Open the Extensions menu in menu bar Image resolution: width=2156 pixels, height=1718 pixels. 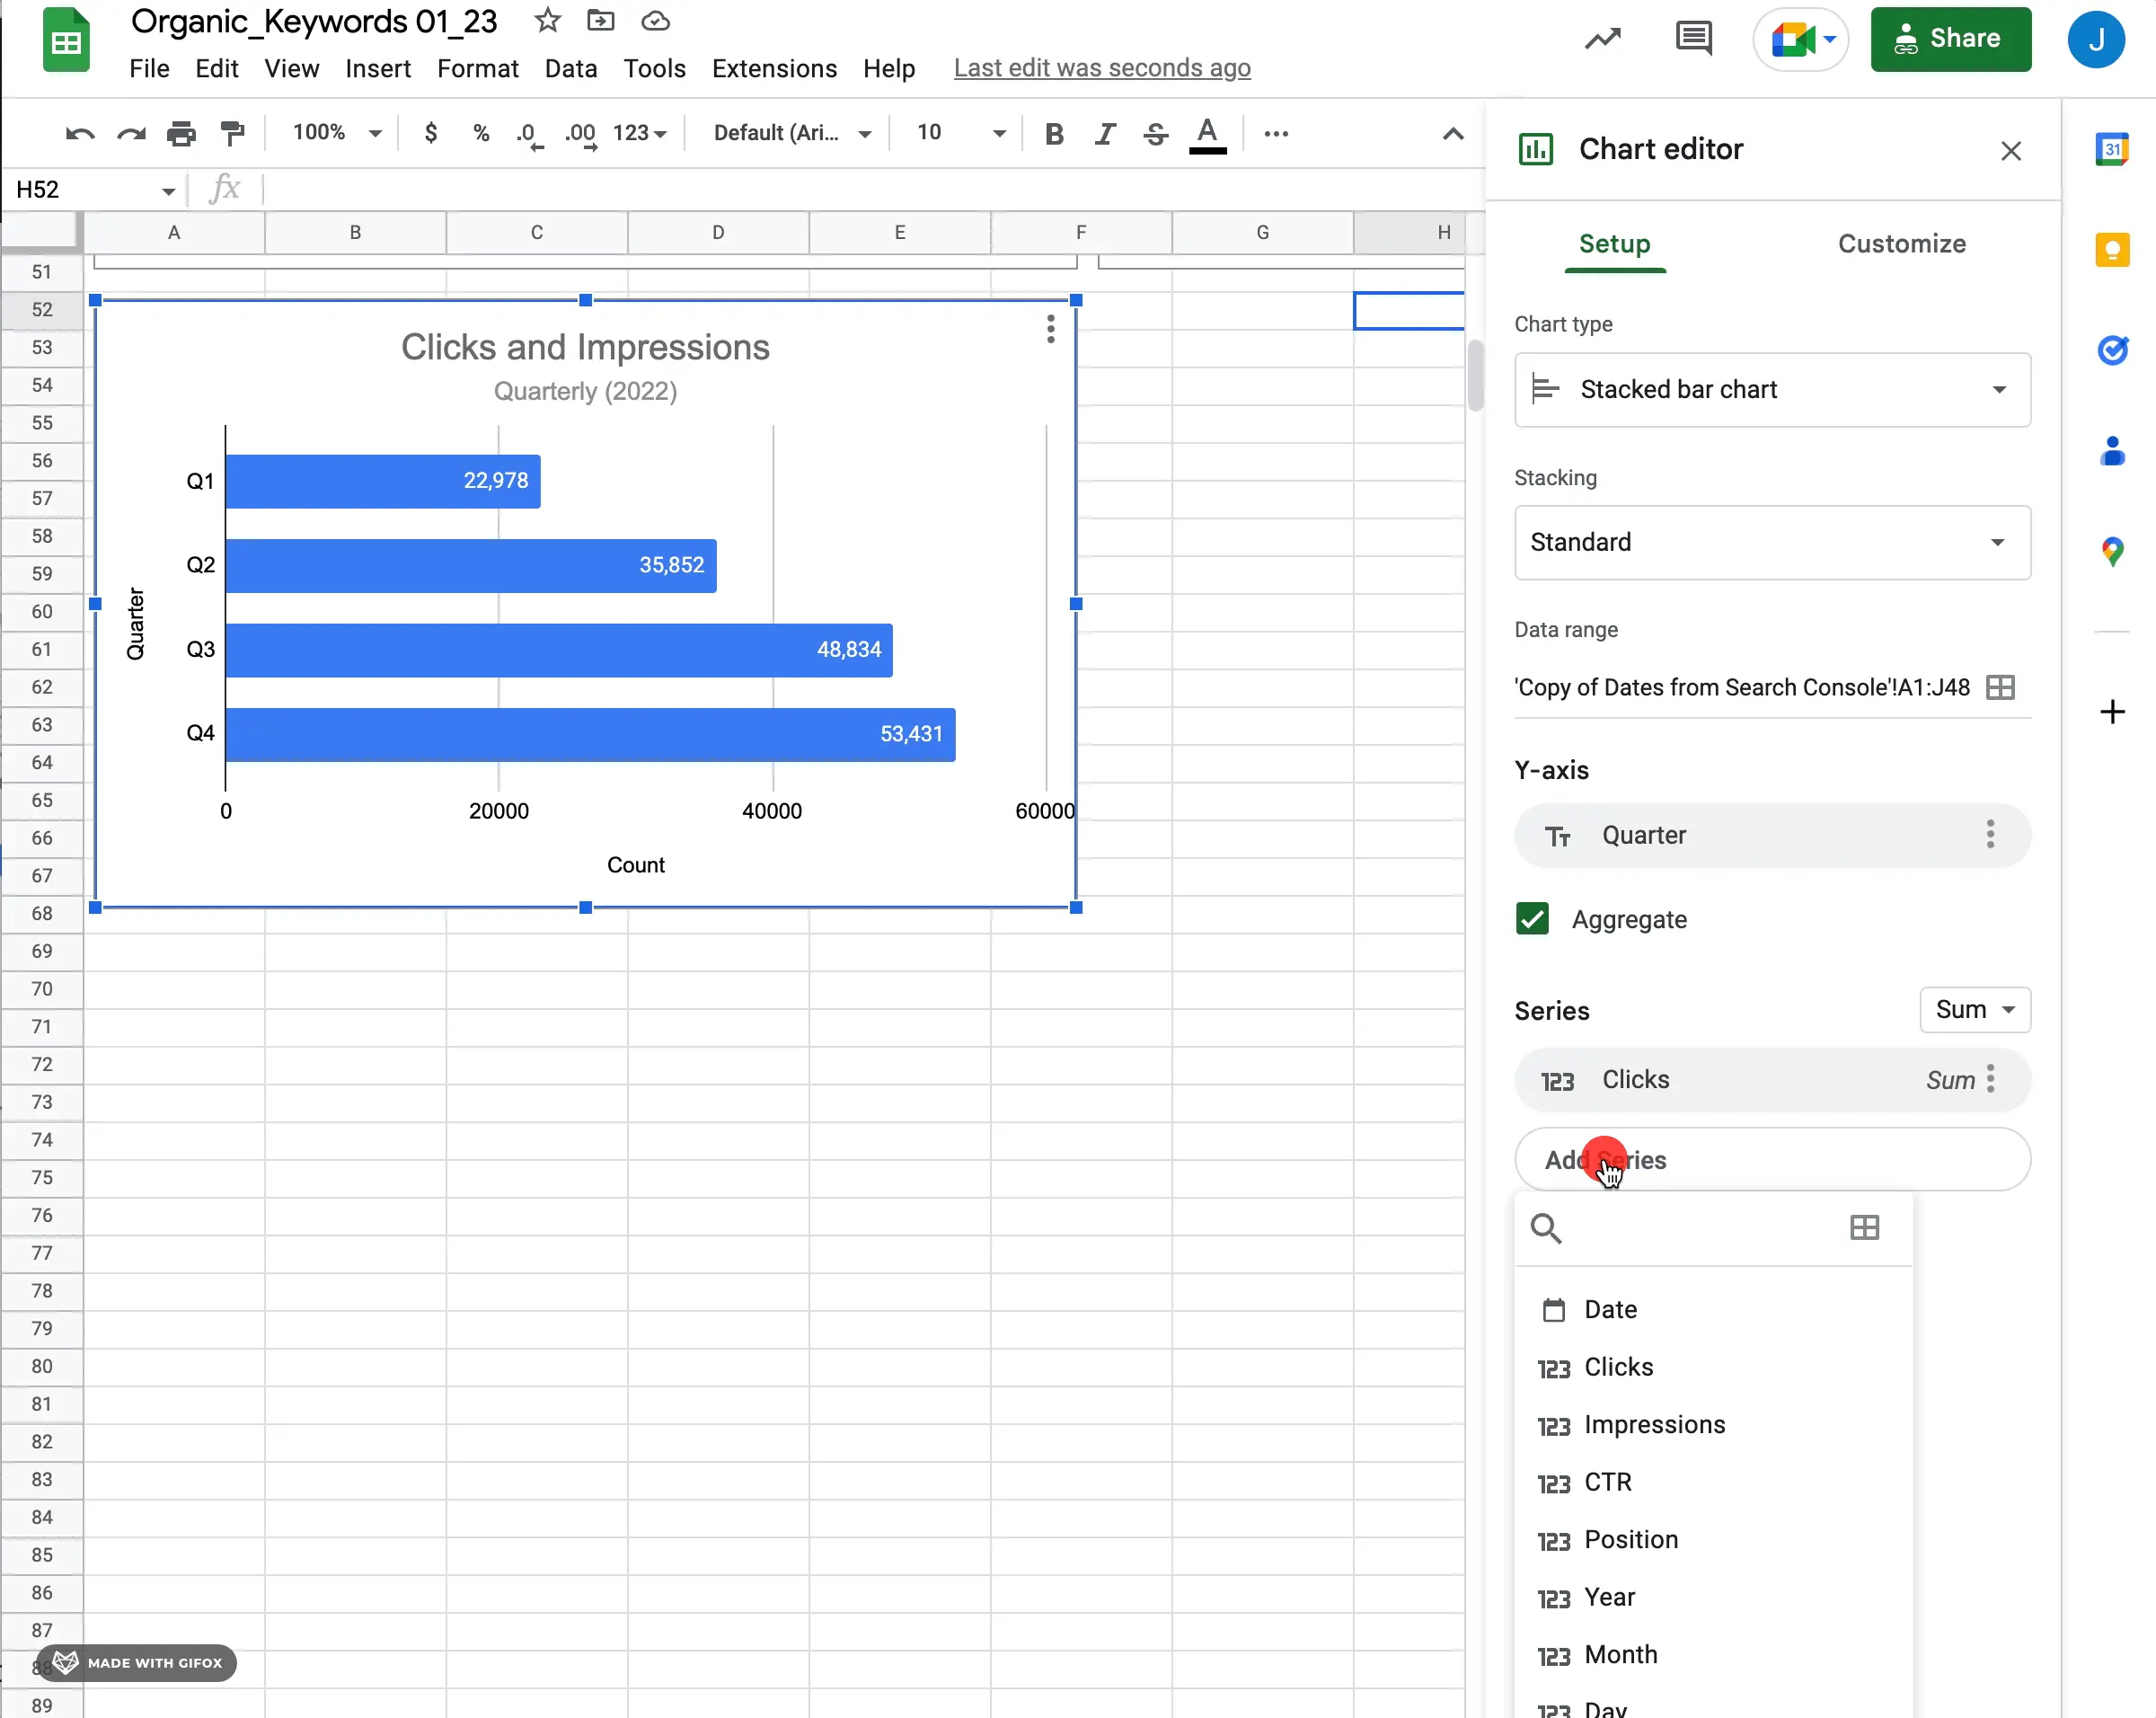(774, 66)
